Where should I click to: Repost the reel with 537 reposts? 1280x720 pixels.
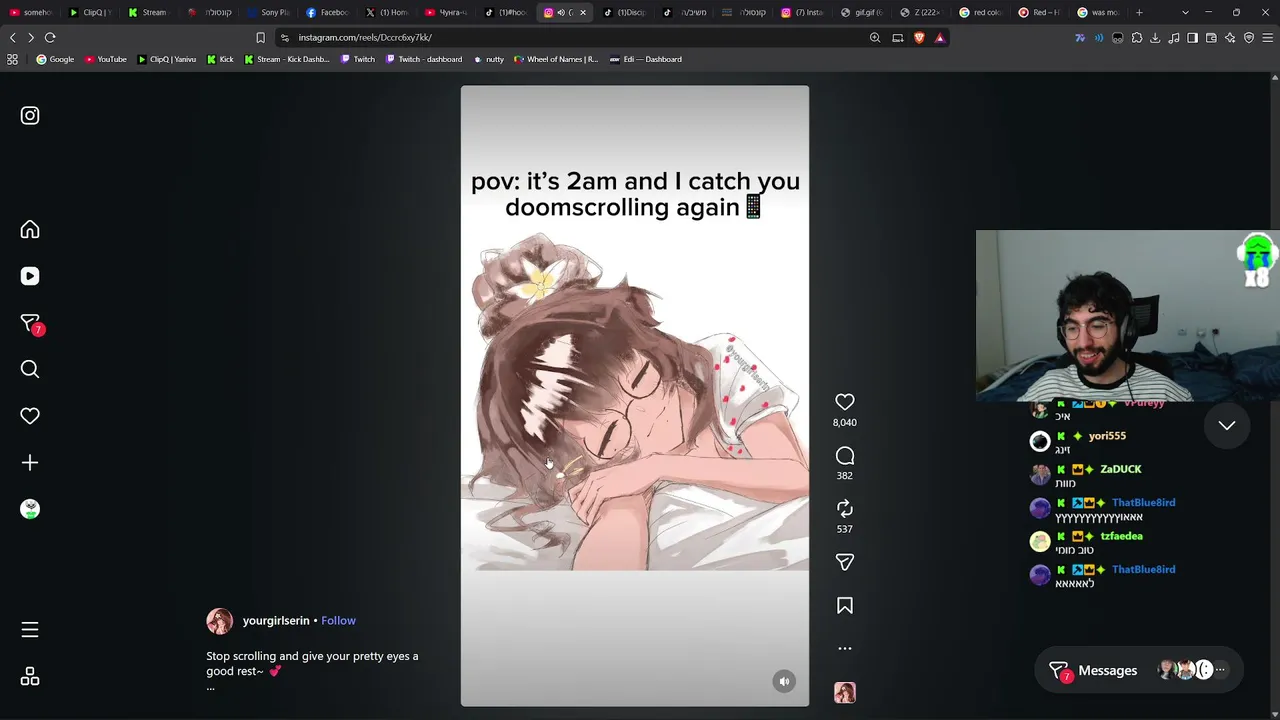pyautogui.click(x=845, y=508)
